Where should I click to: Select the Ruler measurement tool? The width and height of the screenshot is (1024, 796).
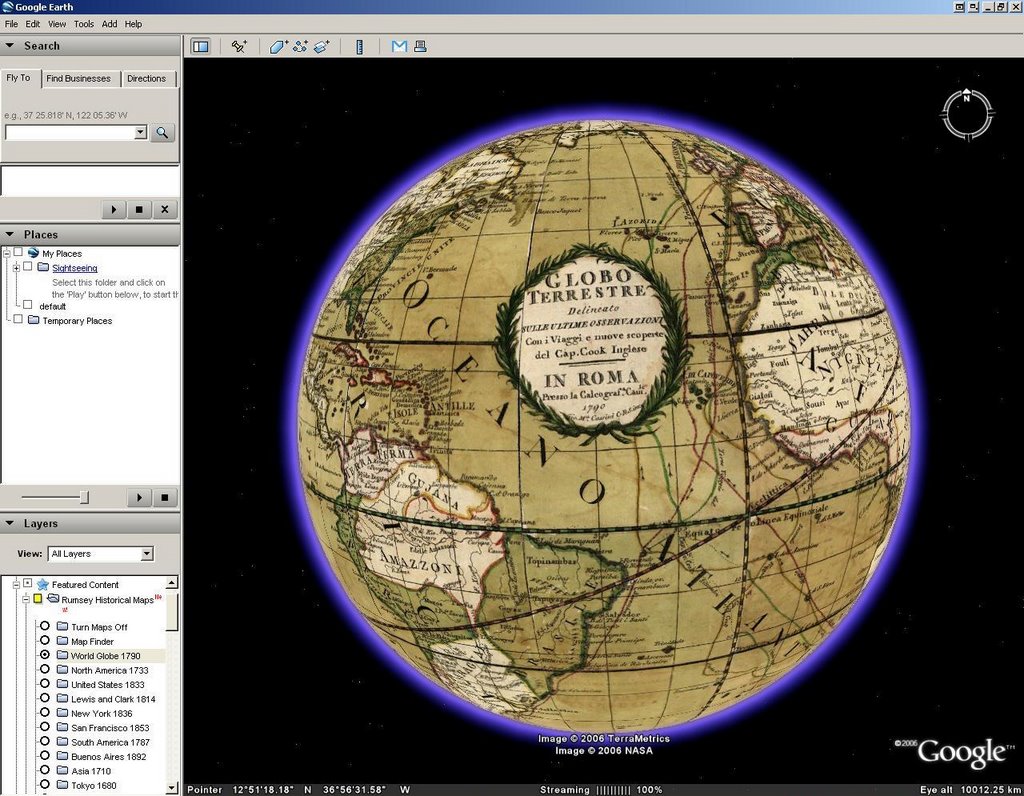point(359,46)
